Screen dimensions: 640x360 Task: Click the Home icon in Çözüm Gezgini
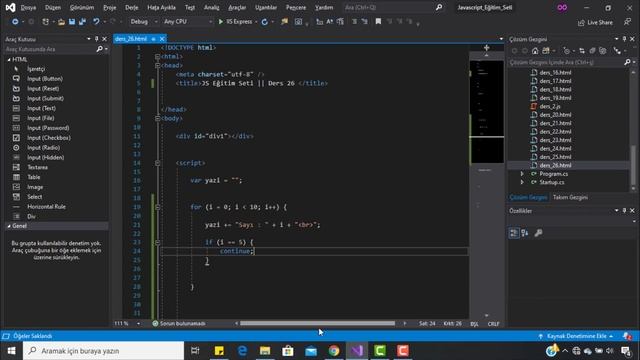535,51
